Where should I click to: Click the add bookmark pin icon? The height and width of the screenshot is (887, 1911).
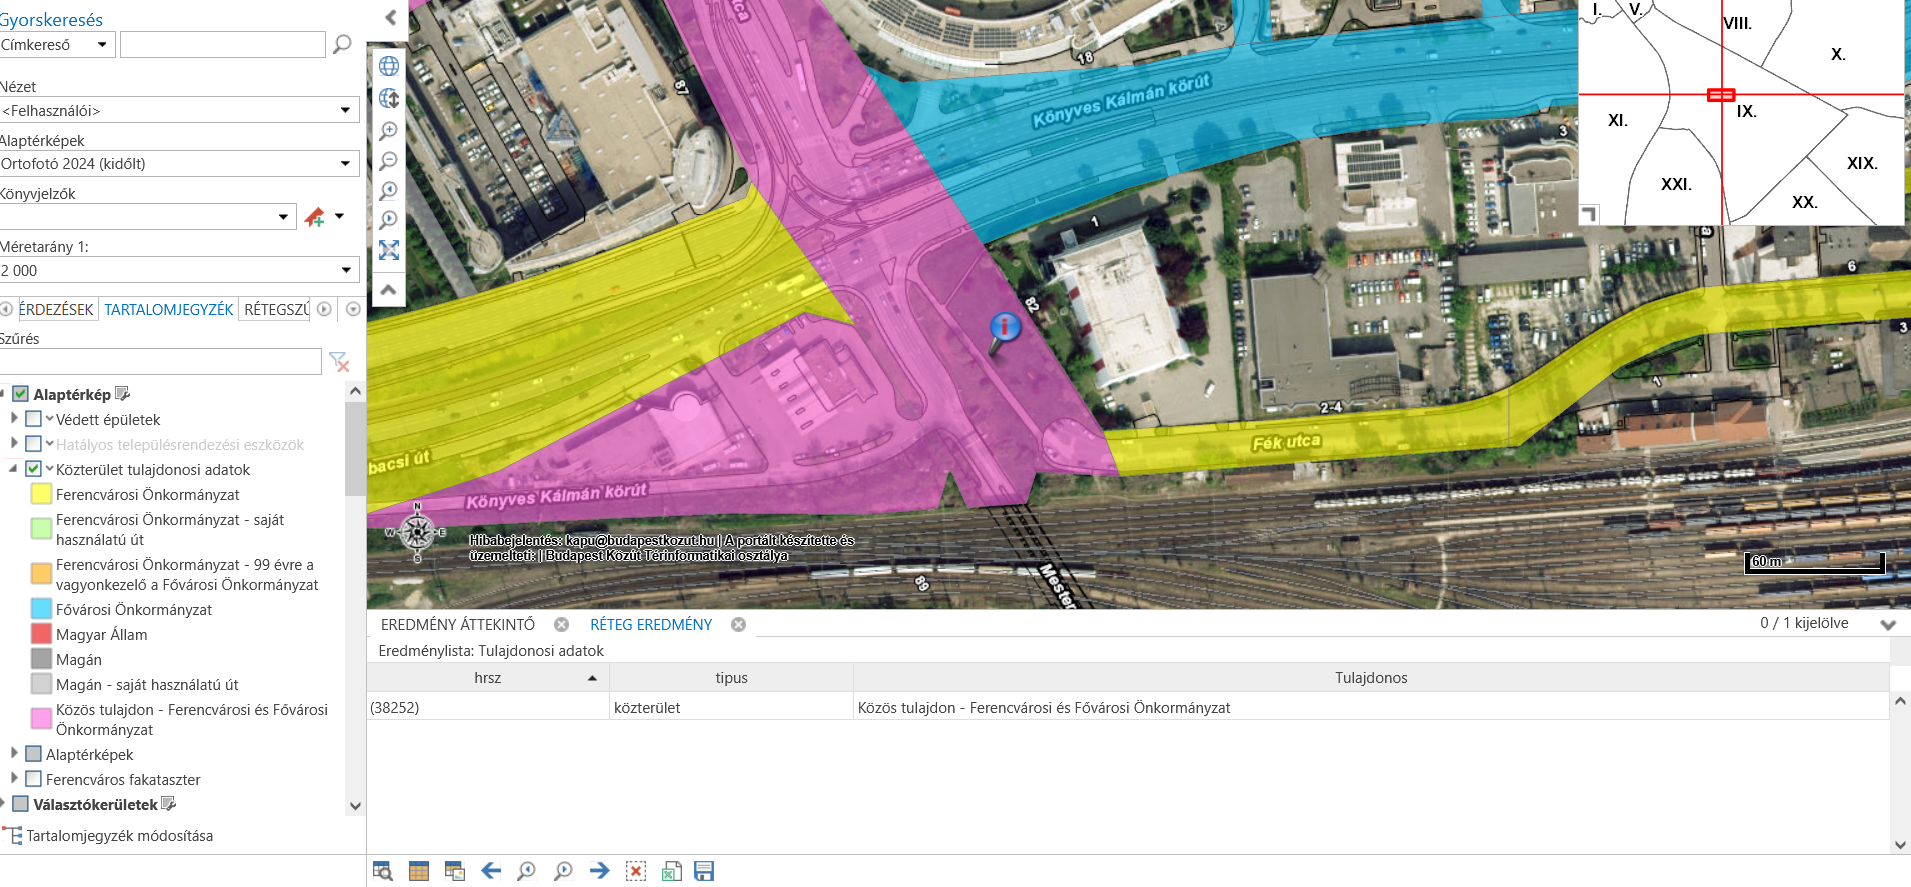pyautogui.click(x=315, y=217)
